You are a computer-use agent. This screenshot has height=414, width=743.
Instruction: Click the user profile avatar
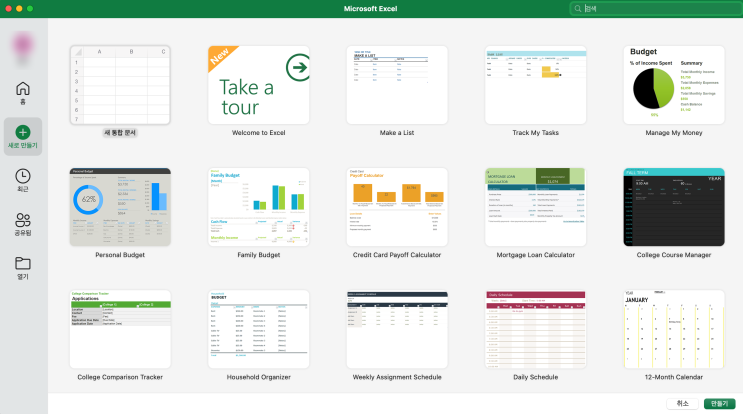(x=23, y=46)
